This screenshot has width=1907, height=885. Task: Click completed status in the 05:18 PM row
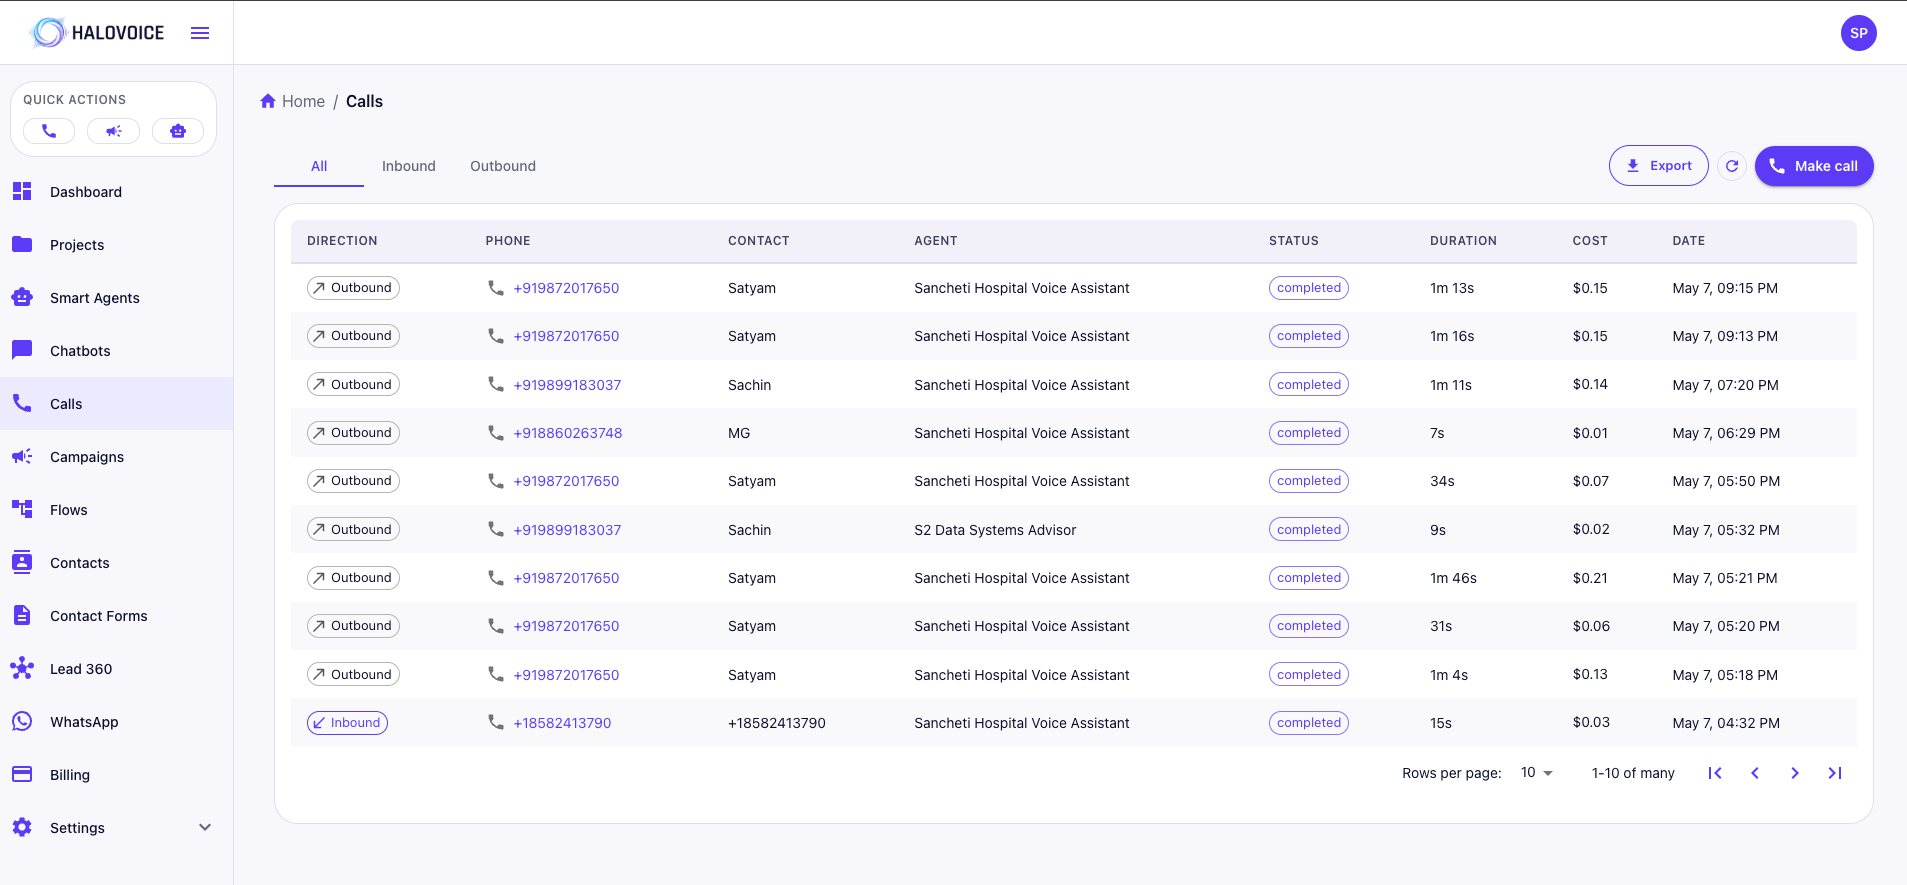[1308, 675]
